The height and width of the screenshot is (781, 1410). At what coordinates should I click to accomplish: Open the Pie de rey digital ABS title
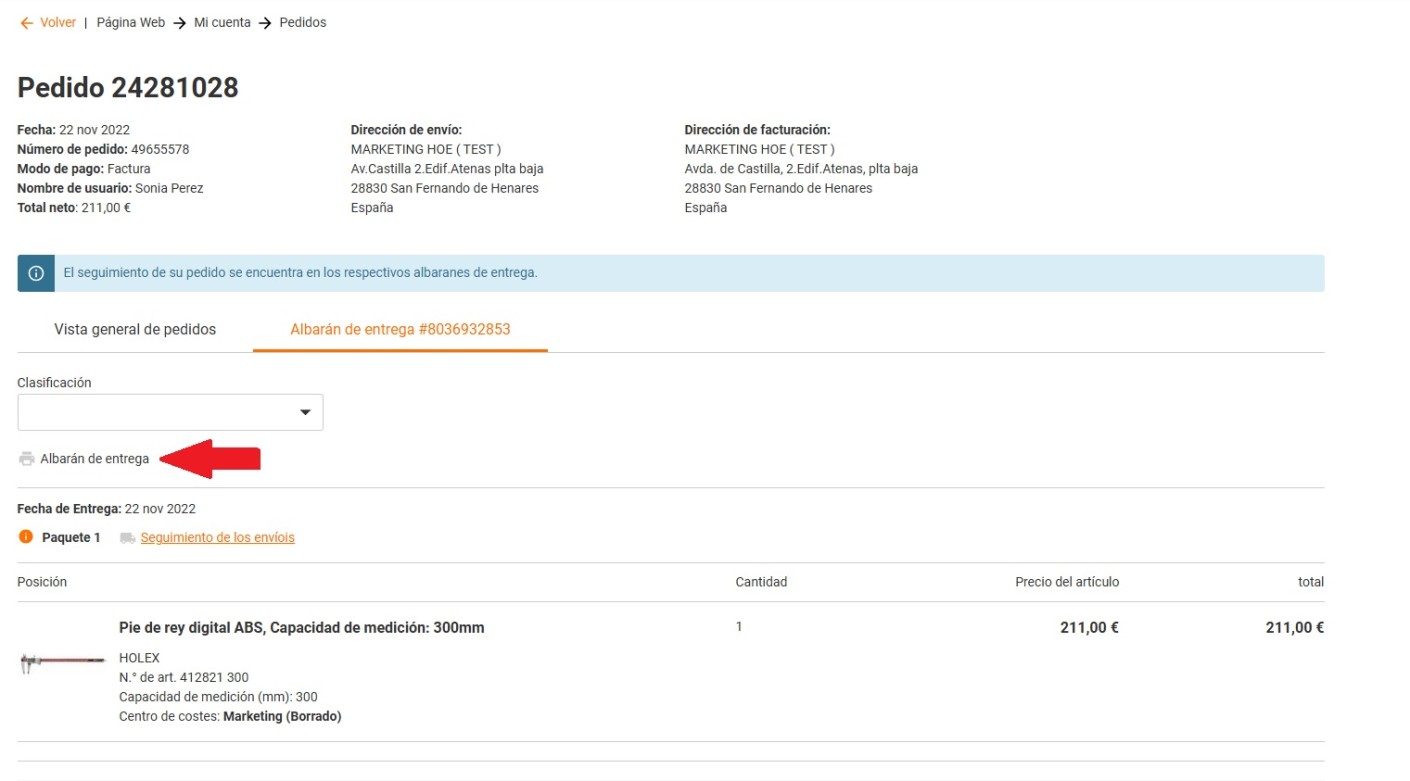coord(301,628)
